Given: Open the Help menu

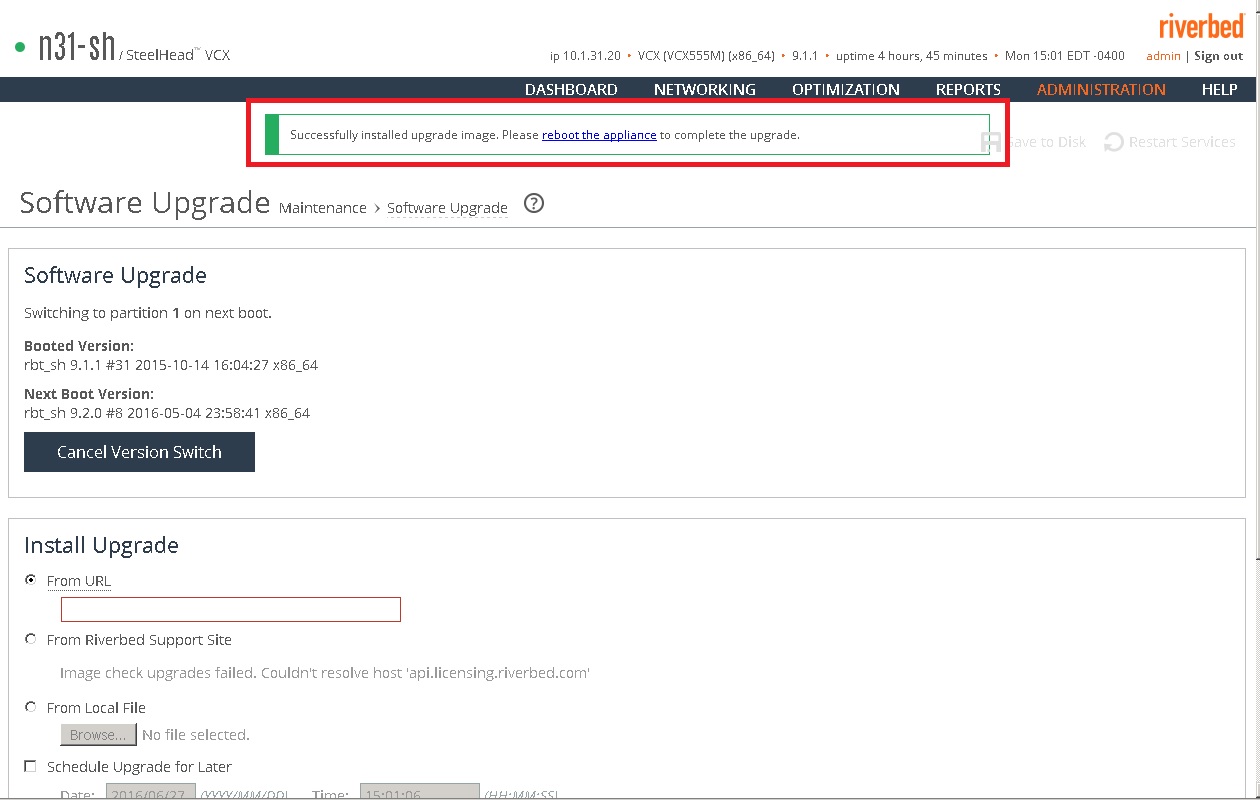Looking at the screenshot, I should pos(1219,90).
